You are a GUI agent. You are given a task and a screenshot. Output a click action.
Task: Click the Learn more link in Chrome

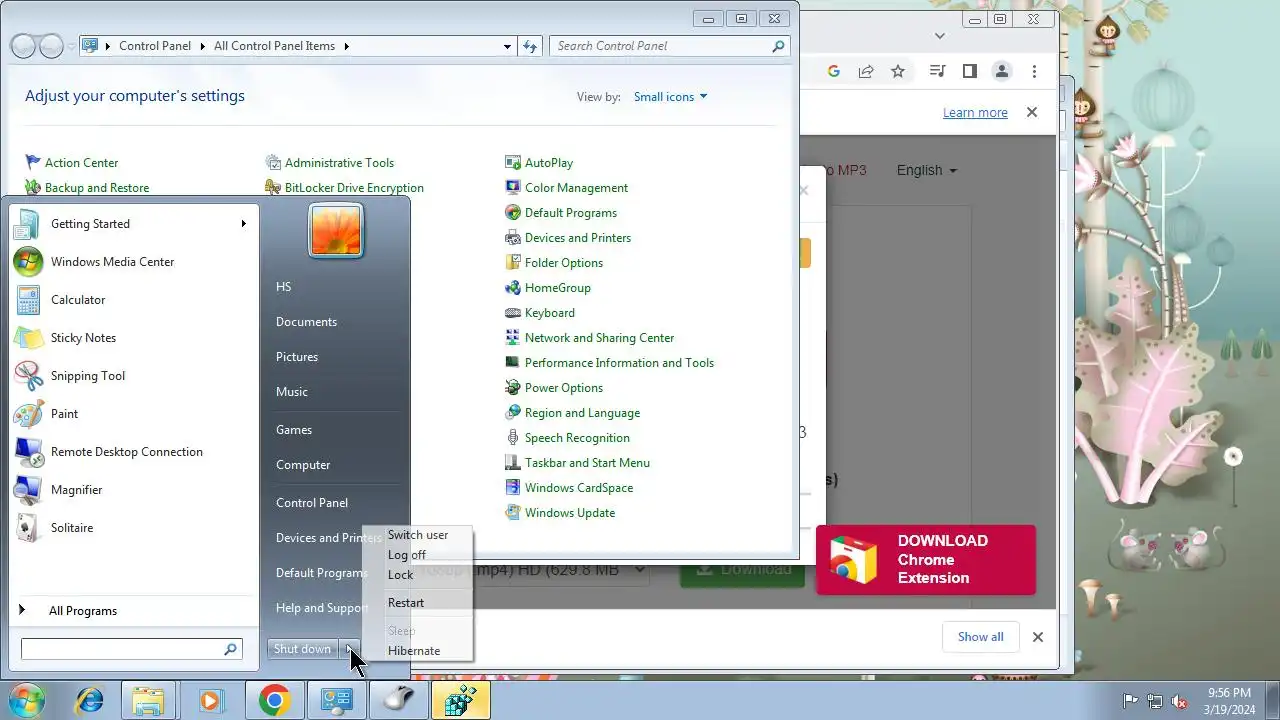(975, 113)
